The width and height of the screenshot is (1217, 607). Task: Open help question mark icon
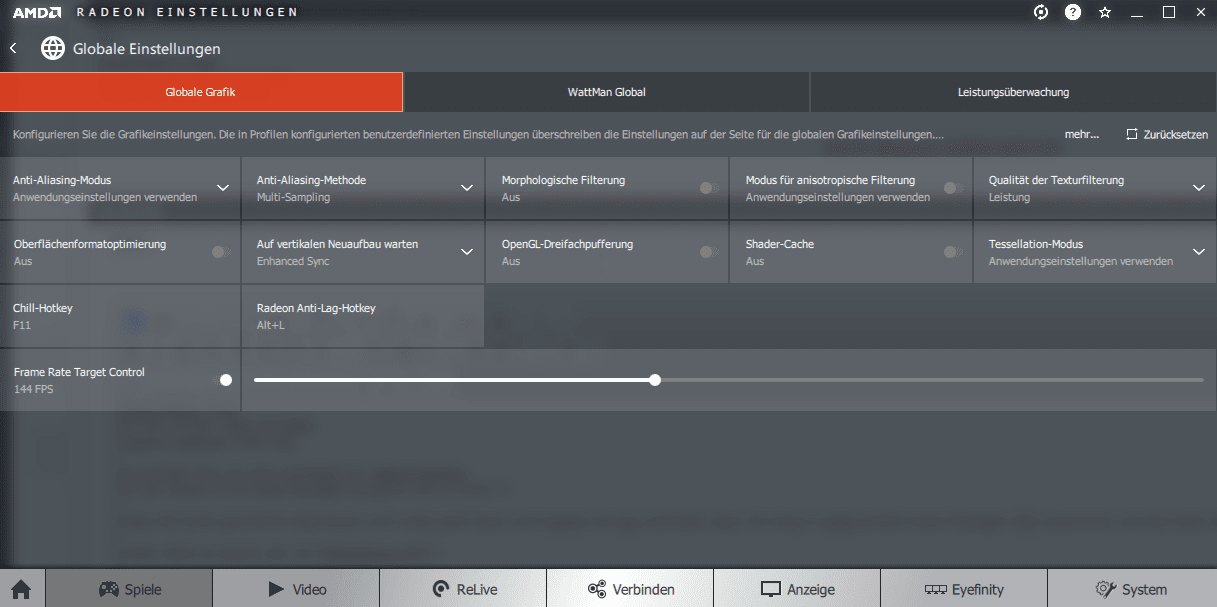coord(1073,12)
